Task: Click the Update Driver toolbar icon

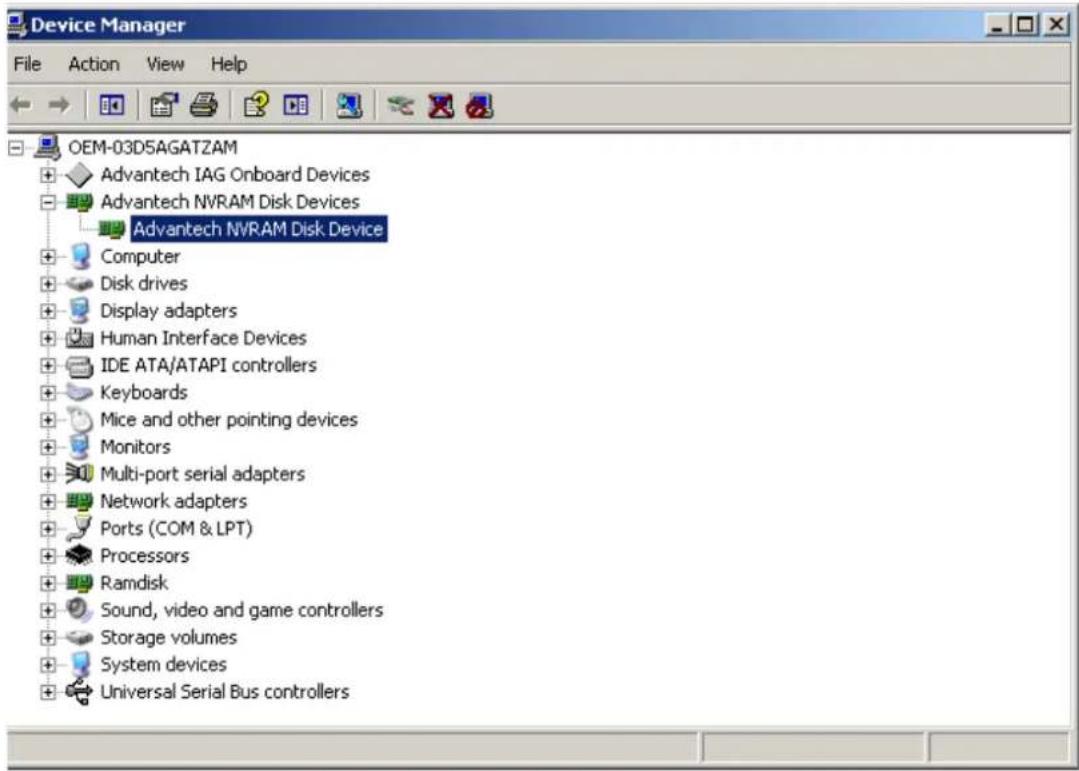Action: pos(400,106)
